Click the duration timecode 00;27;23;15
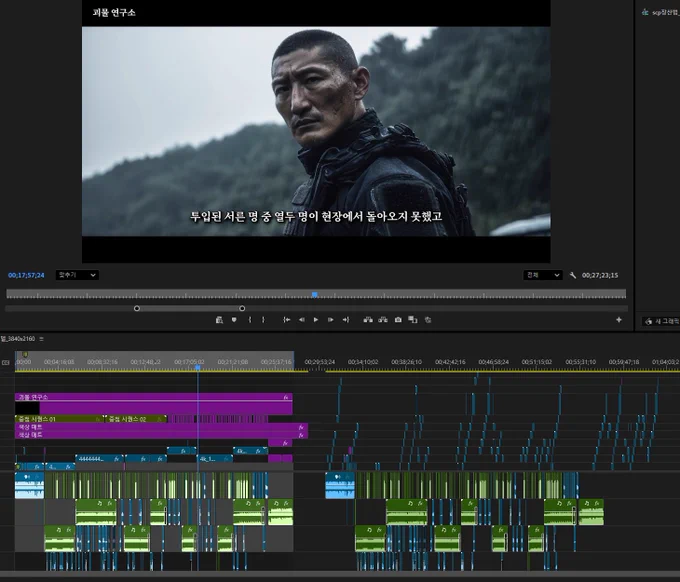 [600, 275]
